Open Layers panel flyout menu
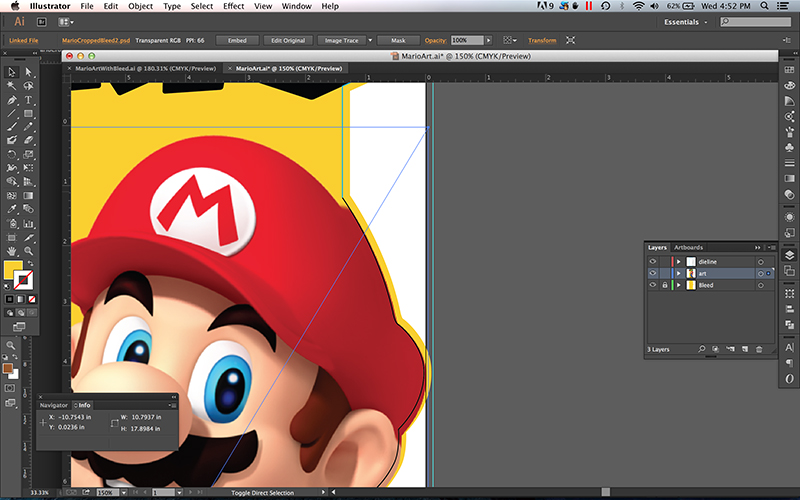This screenshot has height=500, width=800. pyautogui.click(x=771, y=247)
